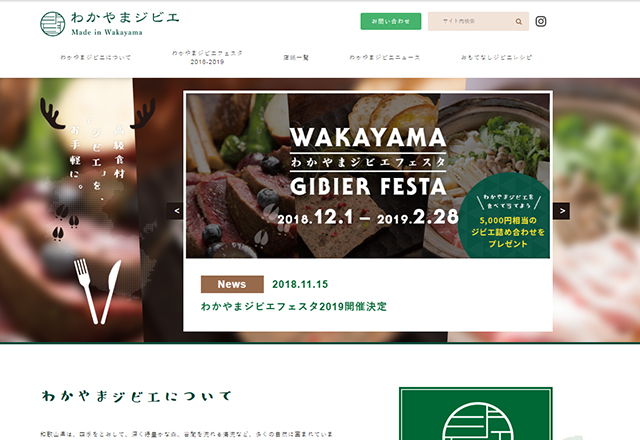640x440 pixels.
Task: Open わかやまジビエフェスタ 2018-2019 nav item
Action: [x=207, y=58]
